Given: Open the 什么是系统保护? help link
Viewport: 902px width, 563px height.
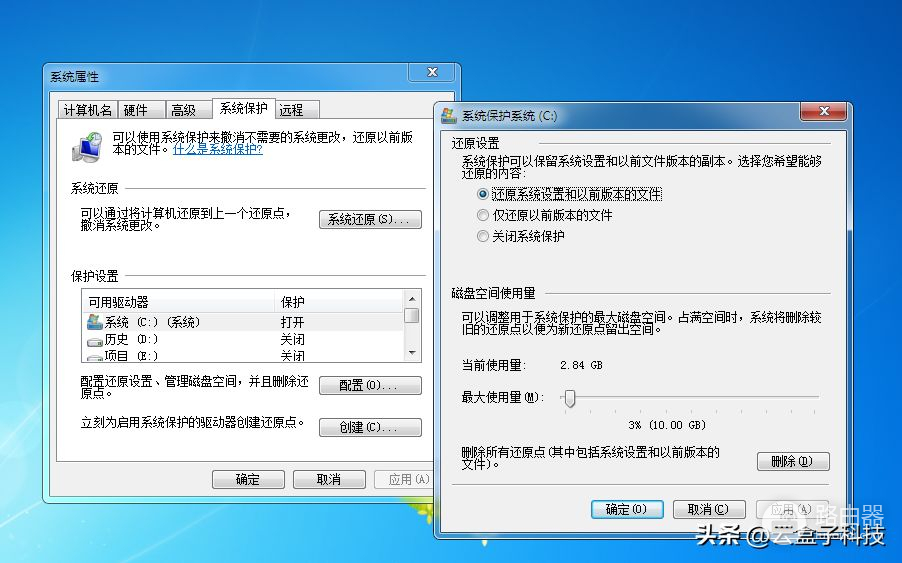Looking at the screenshot, I should click(x=218, y=149).
